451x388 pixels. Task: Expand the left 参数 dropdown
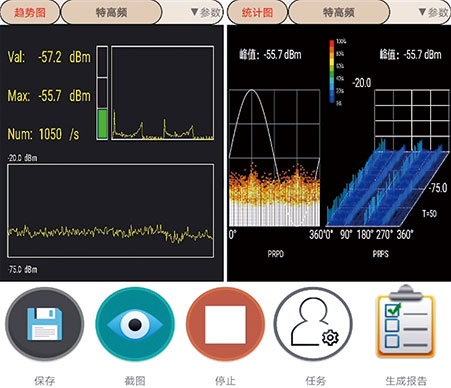(205, 13)
